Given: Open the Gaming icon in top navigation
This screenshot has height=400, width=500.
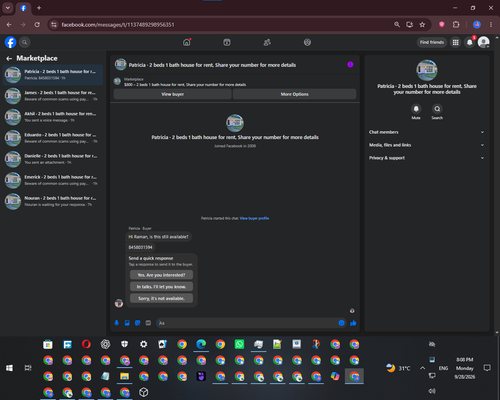Looking at the screenshot, I should coord(307,42).
